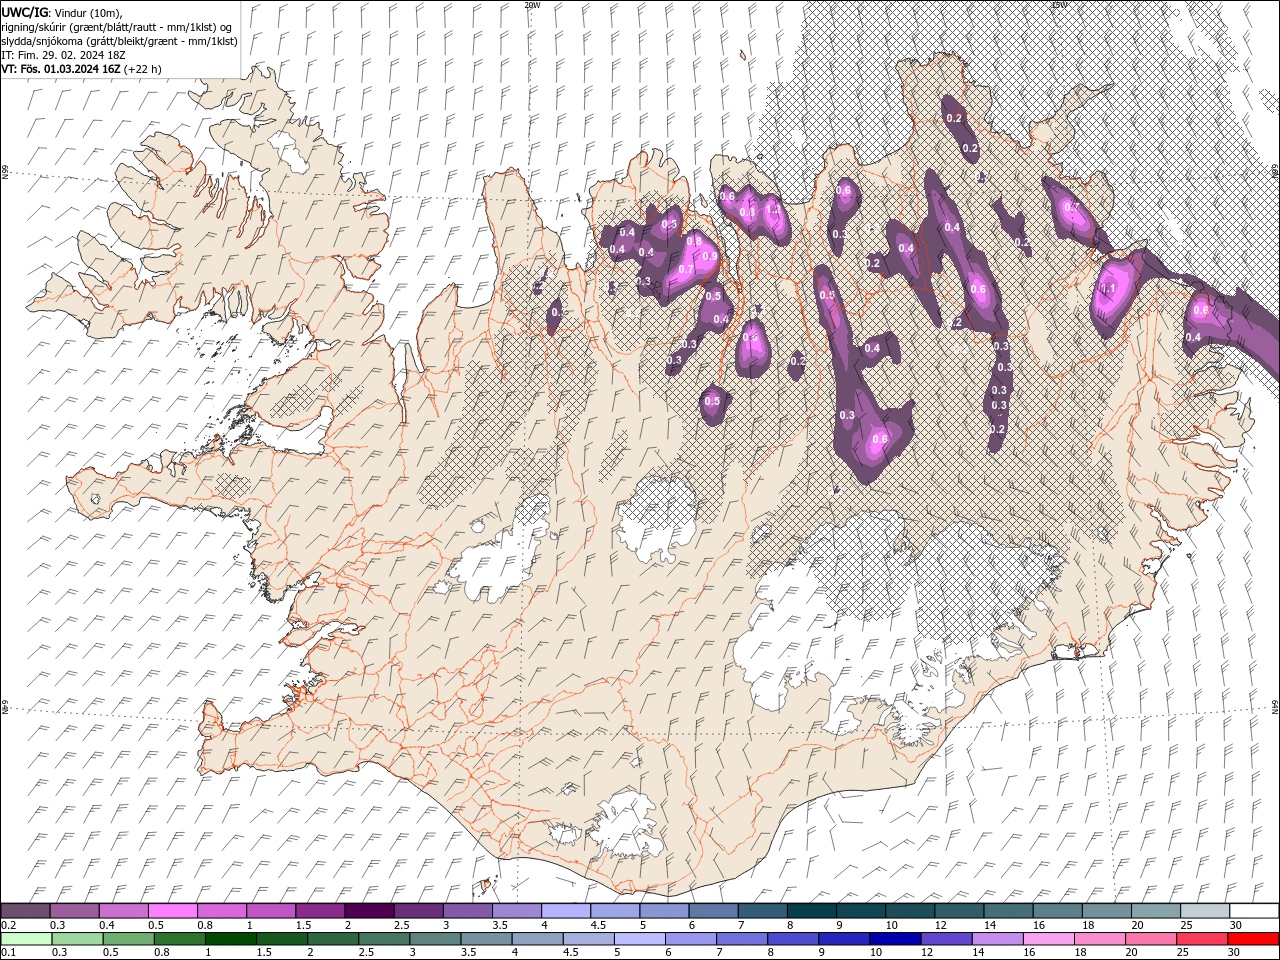1280x960 pixels.
Task: Pick dark green lower swatch labeled 1
Action: coord(230,939)
